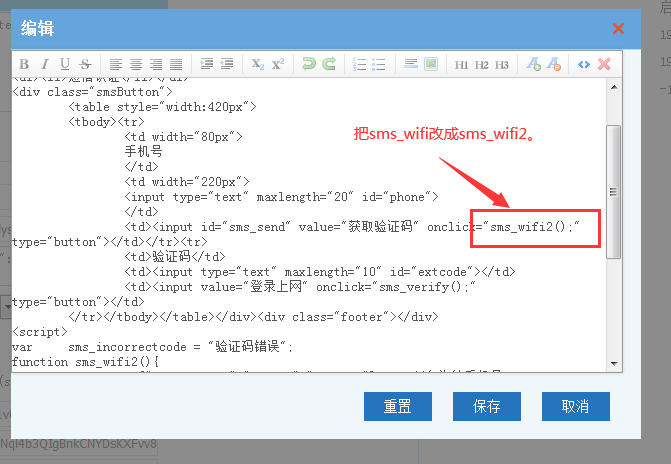This screenshot has width=671, height=464.
Task: Click the code editor vertical scrollbar
Action: pyautogui.click(x=614, y=190)
